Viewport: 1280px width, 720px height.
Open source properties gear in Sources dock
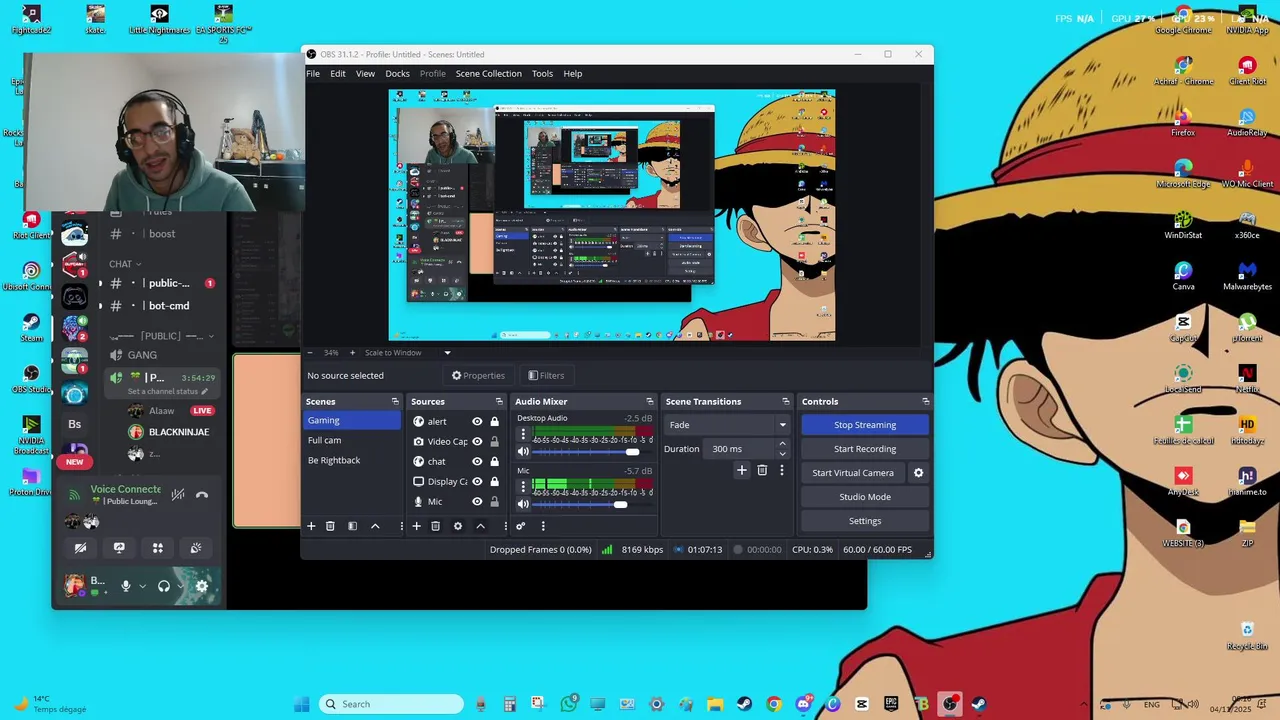(x=458, y=526)
